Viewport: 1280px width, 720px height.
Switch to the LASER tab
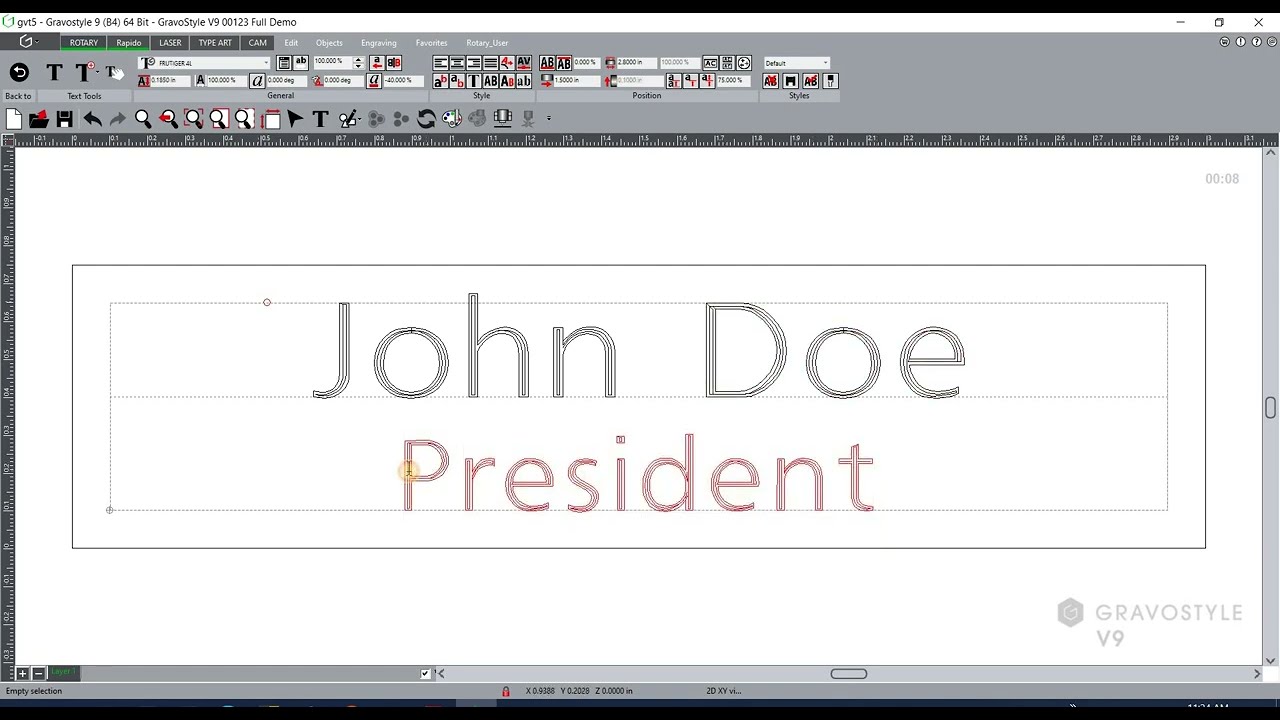(170, 43)
